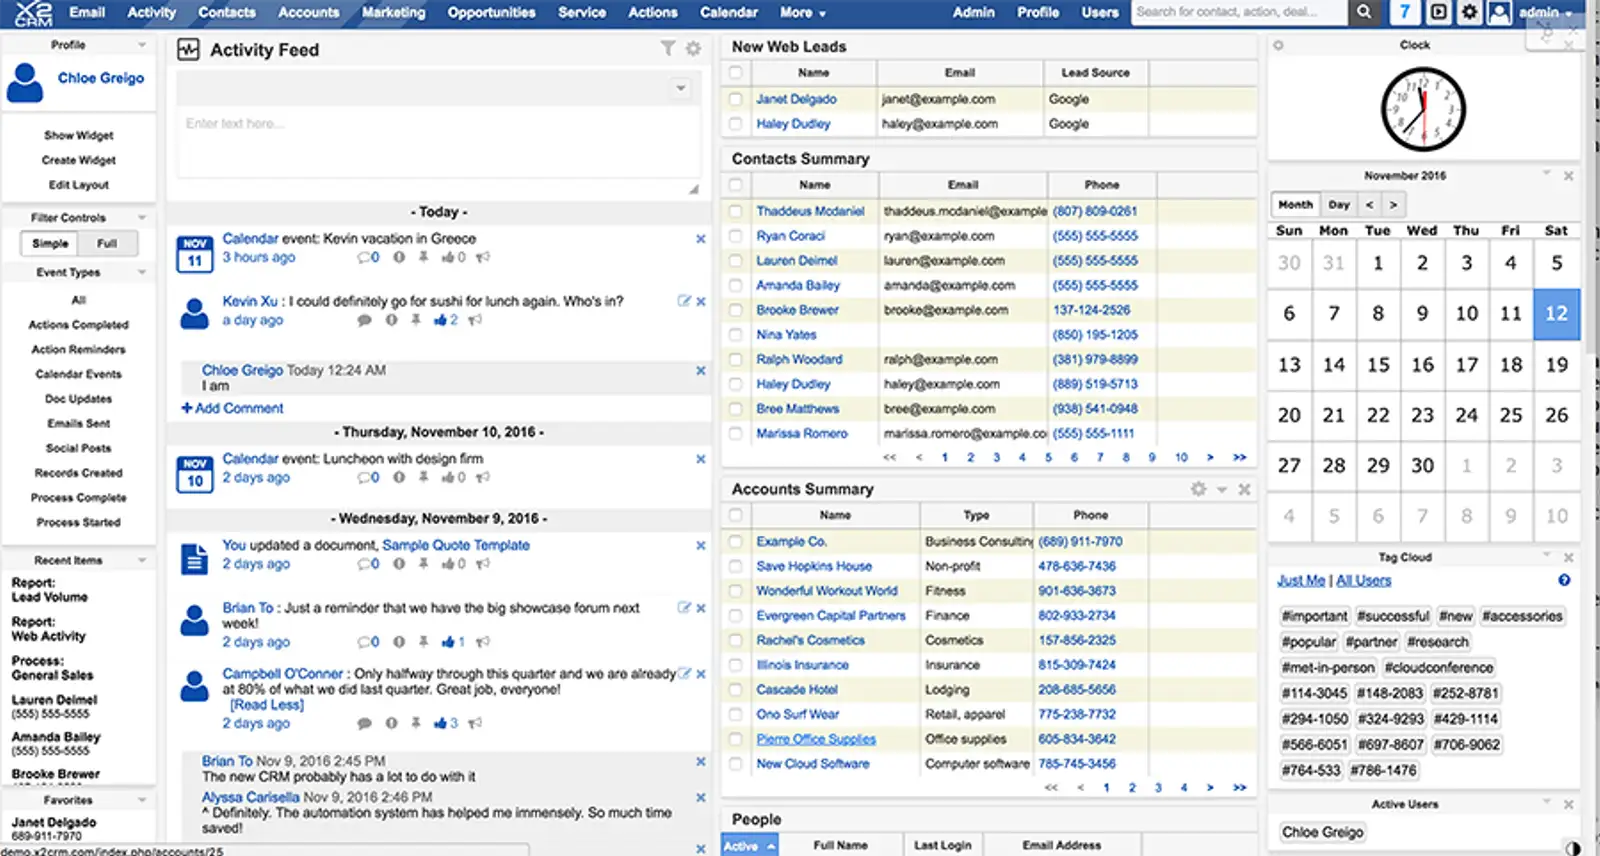Click the notifications badge showing 7
This screenshot has width=1600, height=856.
[1405, 12]
